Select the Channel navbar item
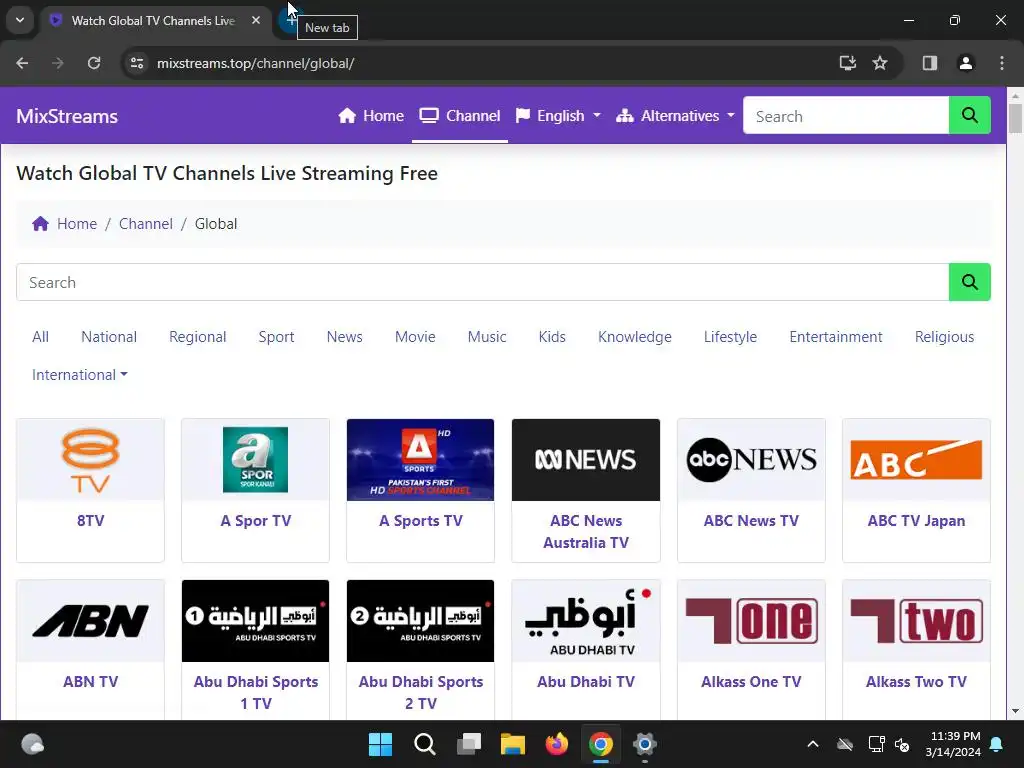 coord(460,116)
